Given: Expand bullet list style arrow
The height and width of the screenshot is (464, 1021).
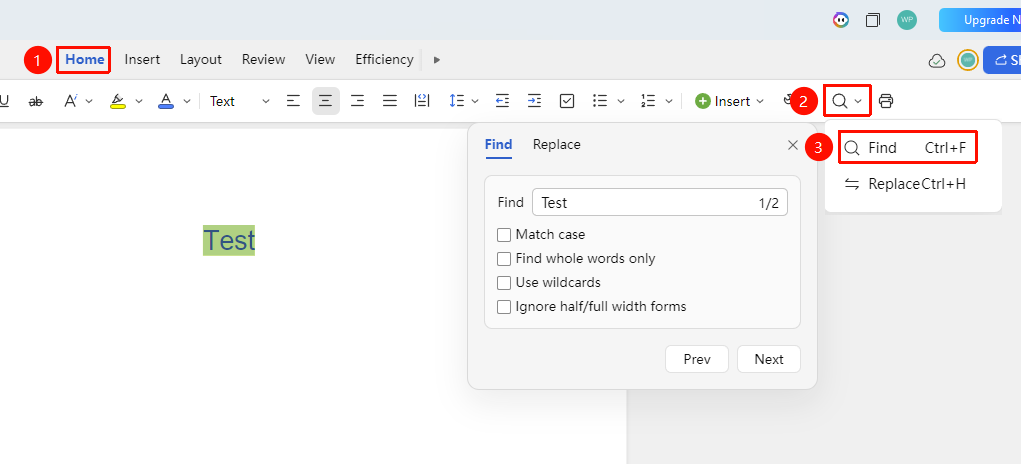Looking at the screenshot, I should [621, 102].
